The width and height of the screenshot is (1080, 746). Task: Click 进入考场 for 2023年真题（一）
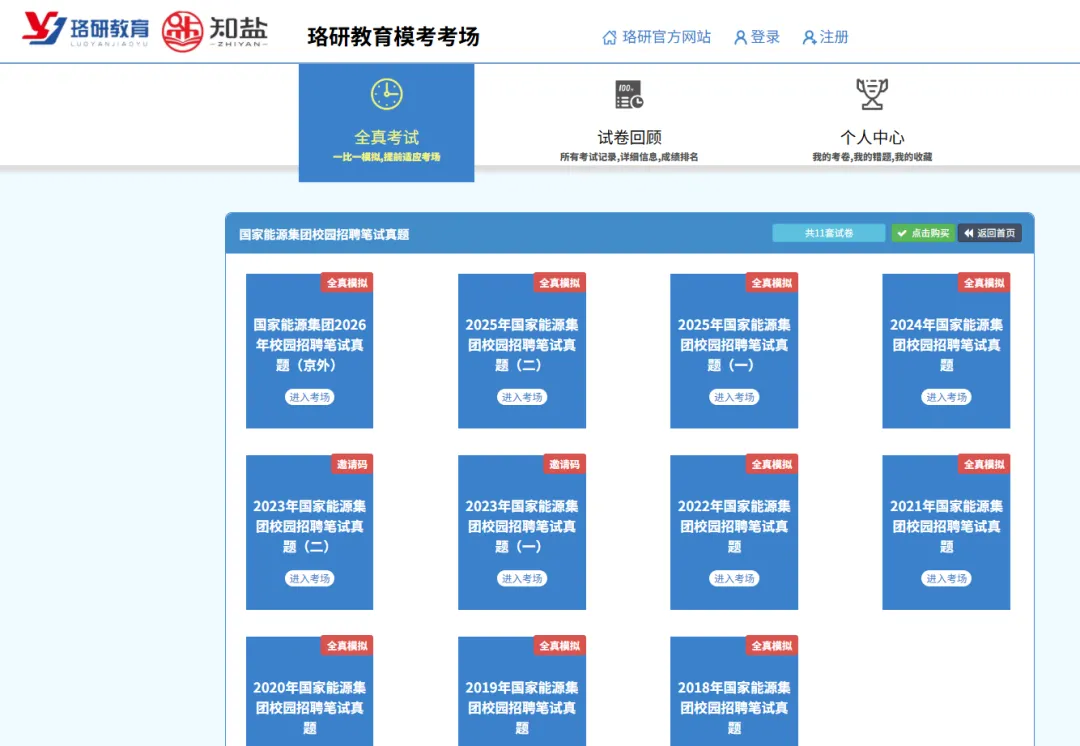point(521,579)
